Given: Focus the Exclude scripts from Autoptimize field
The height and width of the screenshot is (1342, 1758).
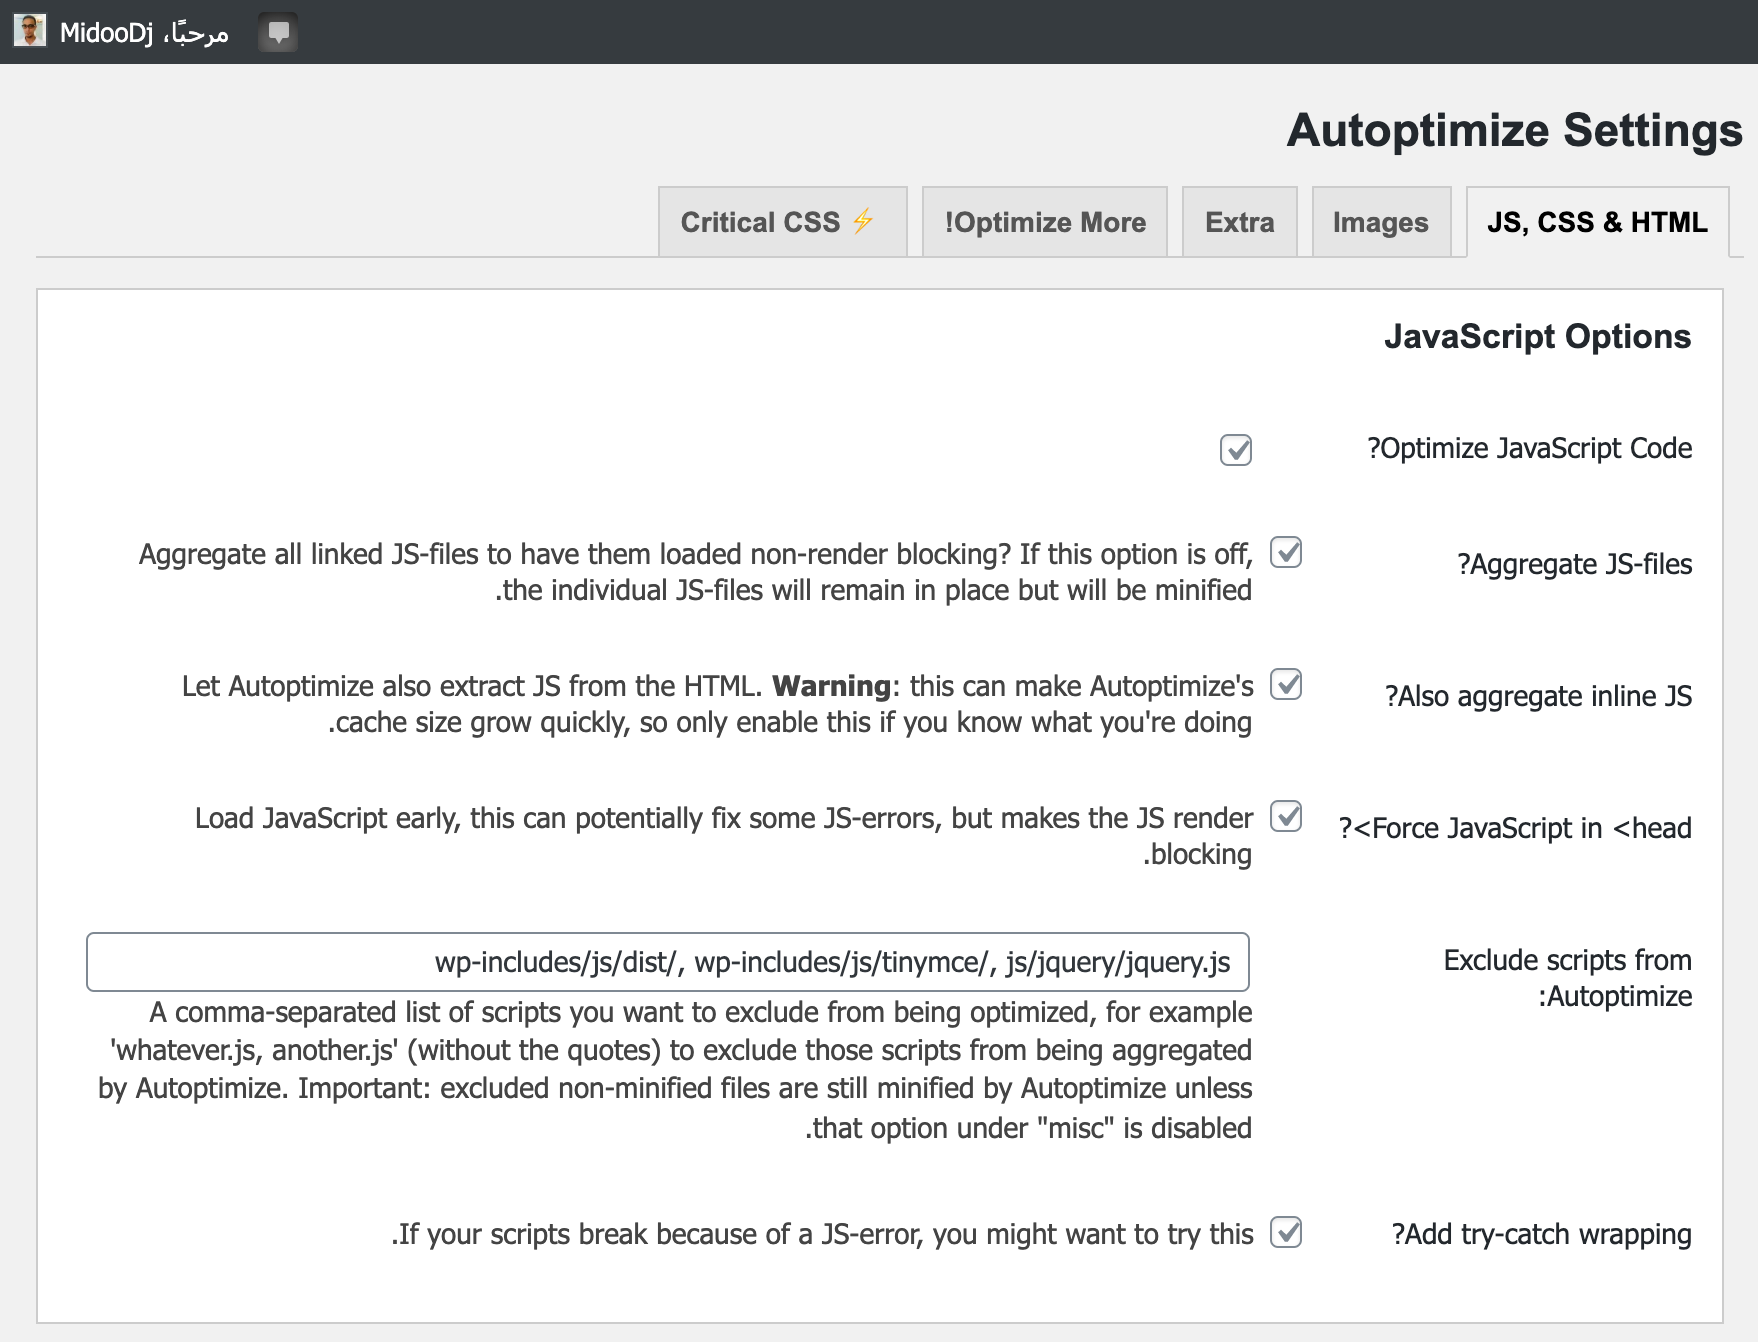Looking at the screenshot, I should click(668, 962).
